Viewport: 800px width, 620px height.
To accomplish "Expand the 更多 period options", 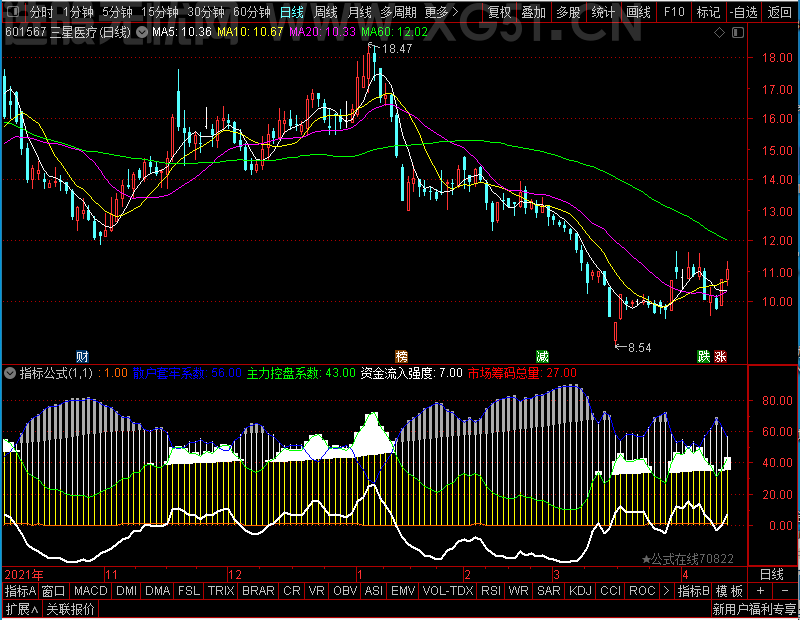I will coord(442,12).
